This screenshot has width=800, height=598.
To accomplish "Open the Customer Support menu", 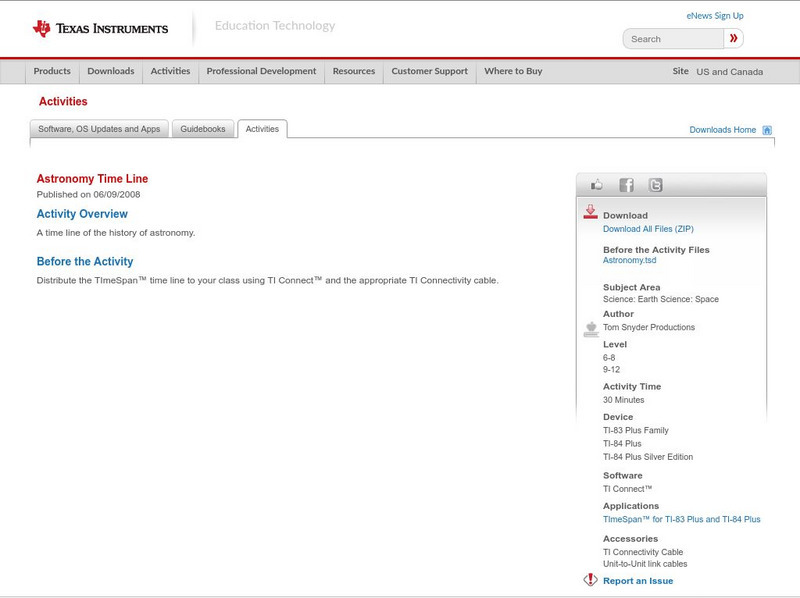I will coord(429,72).
